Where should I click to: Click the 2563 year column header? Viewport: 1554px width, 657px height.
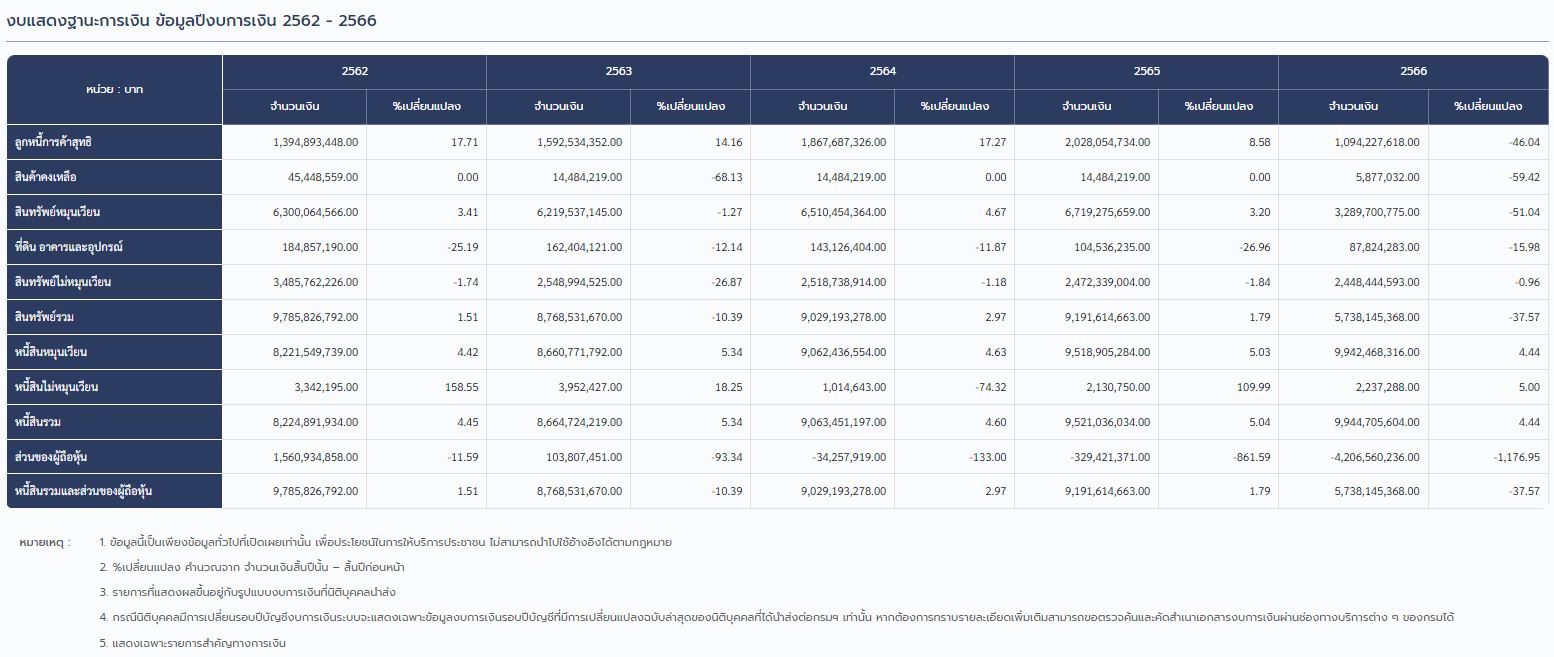[618, 72]
